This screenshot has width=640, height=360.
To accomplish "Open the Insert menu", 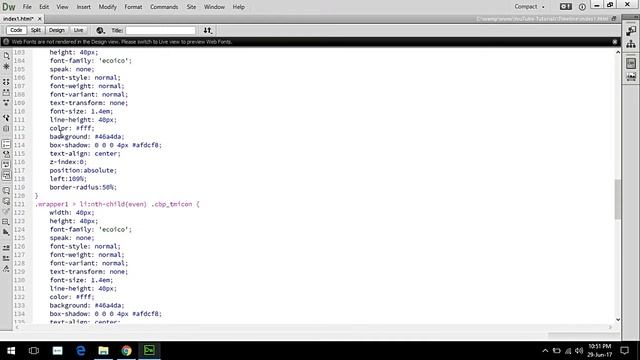I will coord(84,7).
